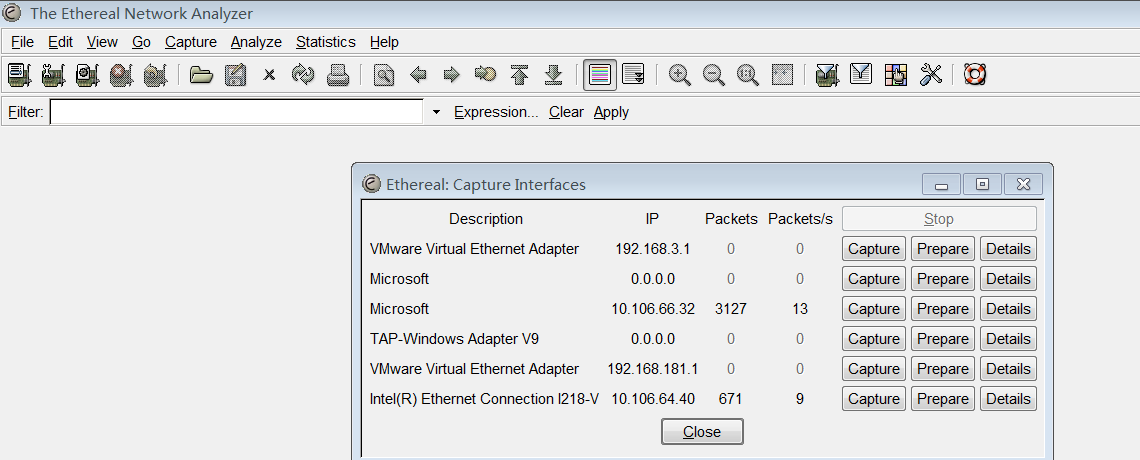Open the Analyze menu

(x=256, y=42)
